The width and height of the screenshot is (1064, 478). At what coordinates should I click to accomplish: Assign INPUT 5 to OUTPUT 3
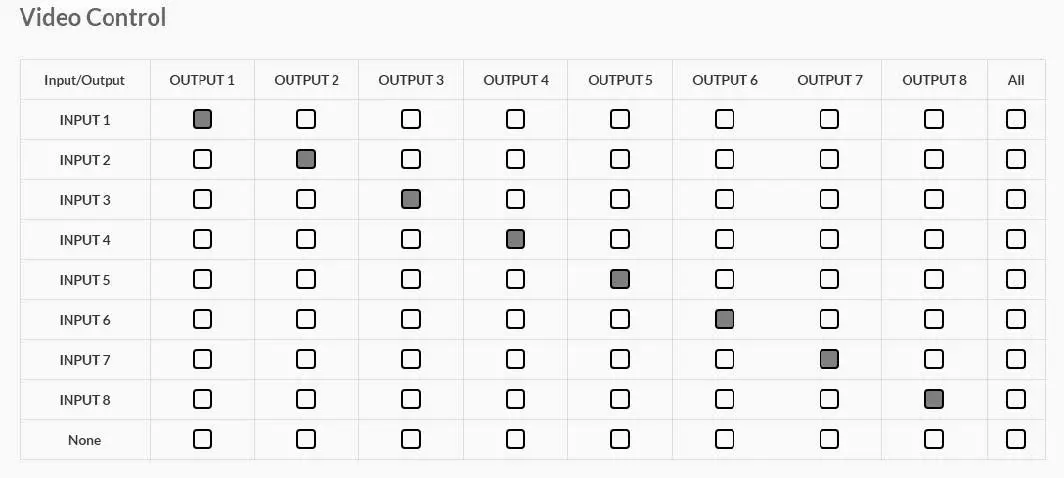tap(411, 279)
